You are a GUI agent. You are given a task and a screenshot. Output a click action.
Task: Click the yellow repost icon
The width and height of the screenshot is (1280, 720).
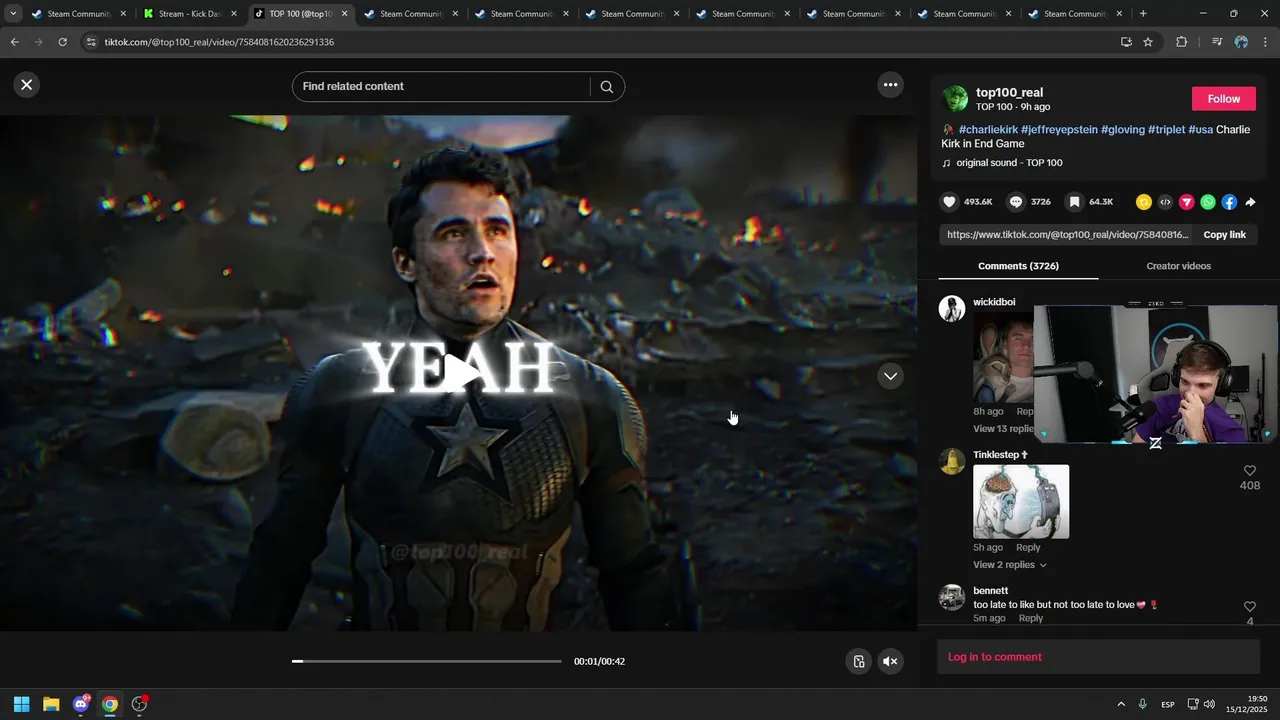tap(1144, 202)
